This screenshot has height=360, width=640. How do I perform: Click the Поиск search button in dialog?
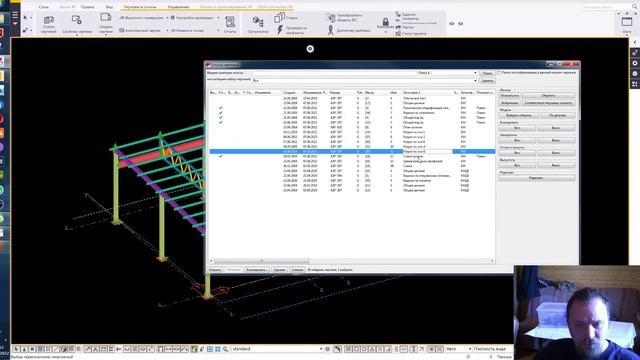tap(487, 73)
